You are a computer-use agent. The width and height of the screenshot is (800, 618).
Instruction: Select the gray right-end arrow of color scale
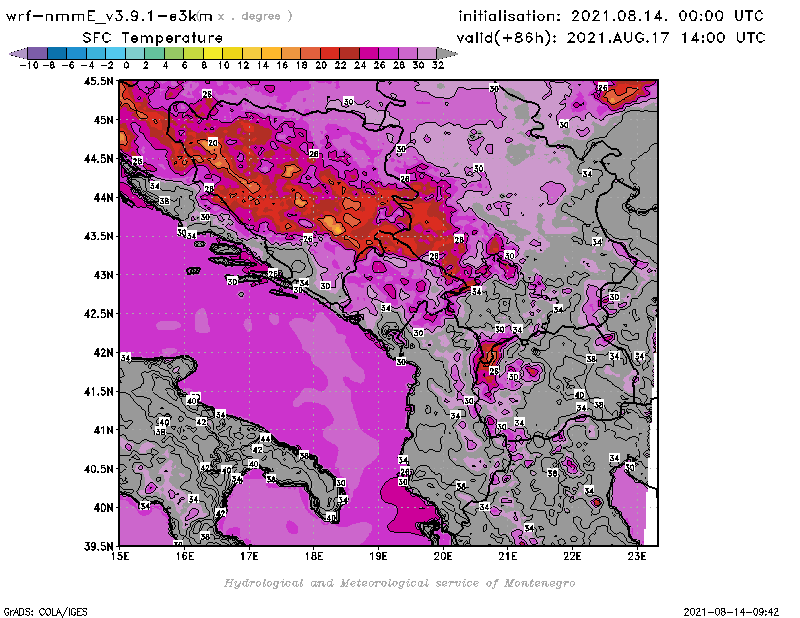point(447,53)
